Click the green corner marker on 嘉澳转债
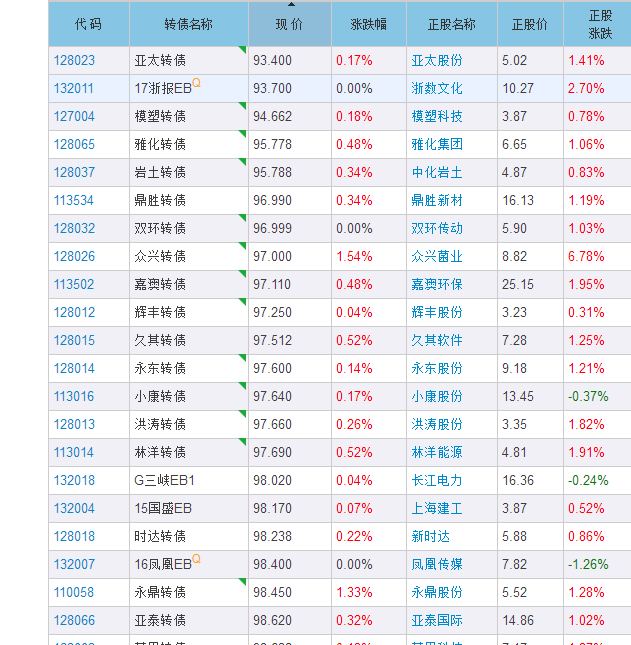631x645 pixels. [243, 273]
